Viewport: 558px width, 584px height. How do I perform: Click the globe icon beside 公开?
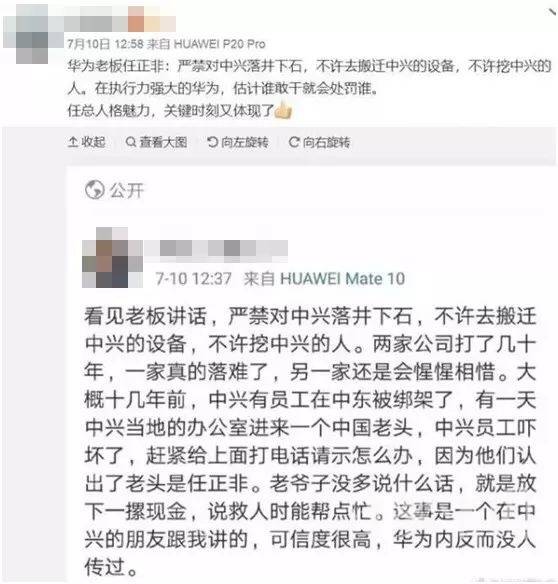94,190
